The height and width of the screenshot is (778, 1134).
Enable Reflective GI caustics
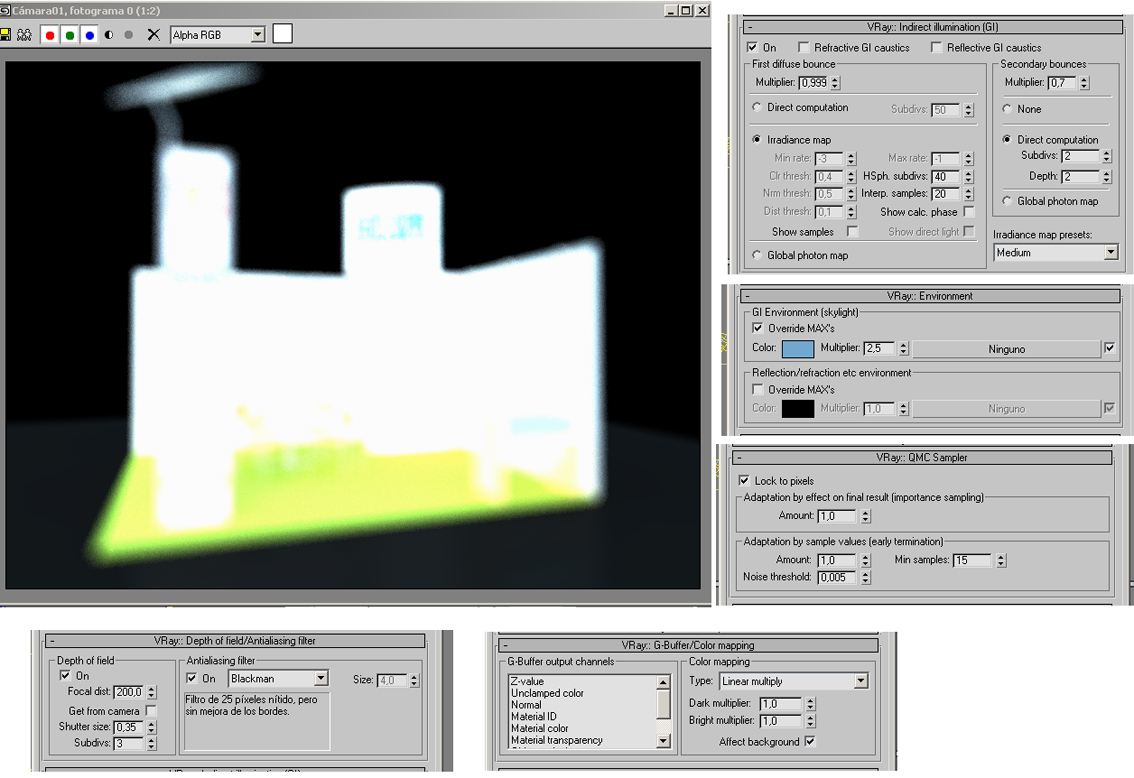pyautogui.click(x=936, y=47)
